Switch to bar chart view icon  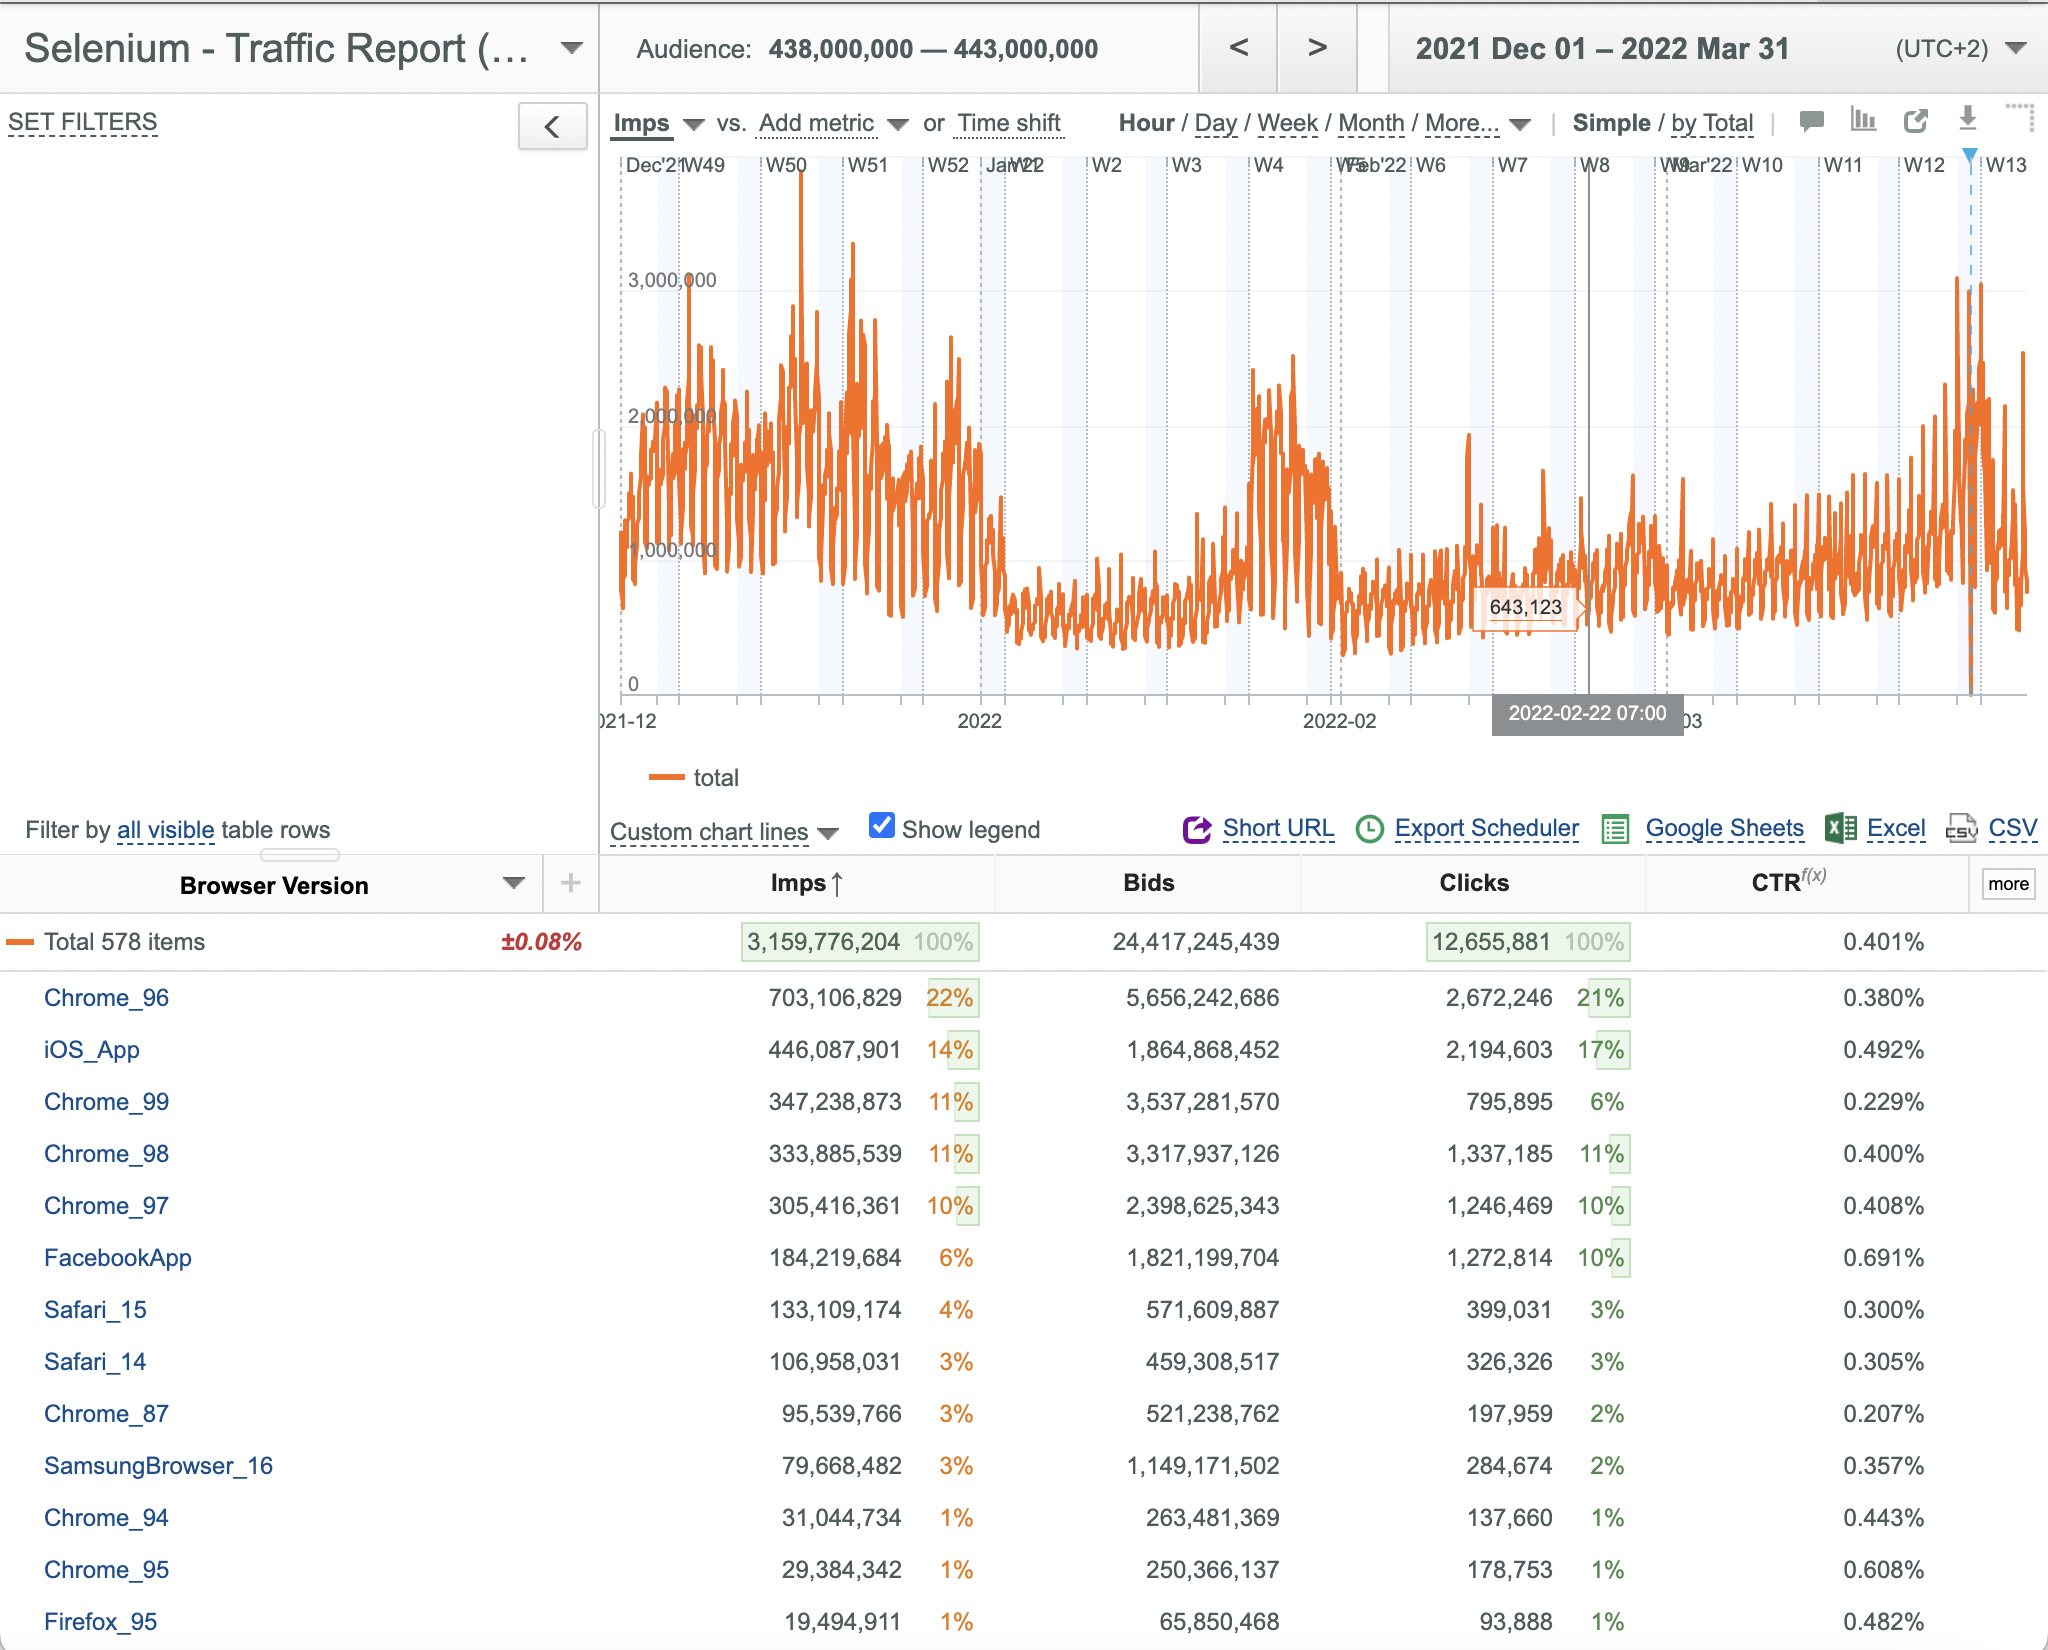click(x=1863, y=120)
